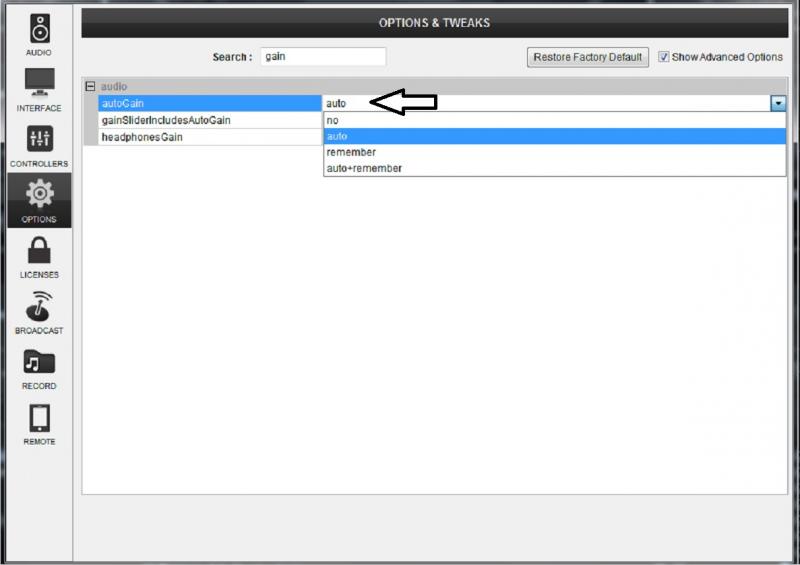Open the Broadcast antenna icon
The width and height of the screenshot is (800, 565).
coord(39,306)
